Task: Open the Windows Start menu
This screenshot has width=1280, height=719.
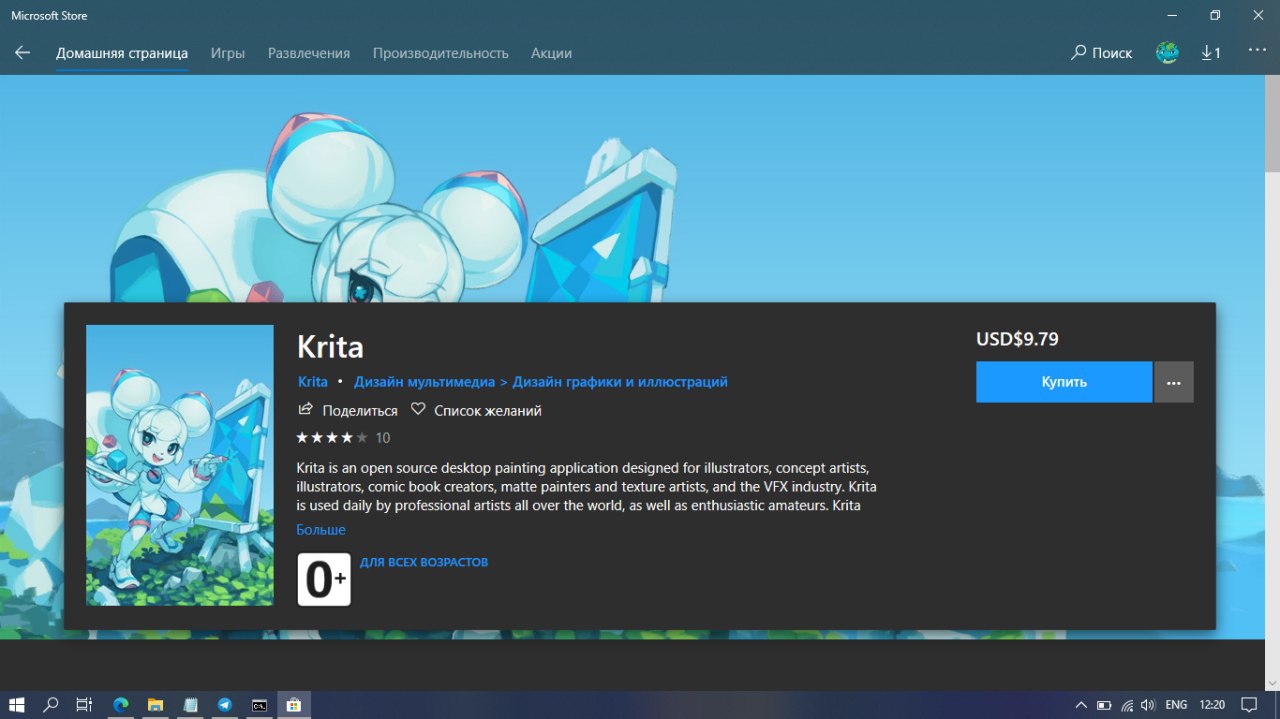Action: pyautogui.click(x=17, y=705)
